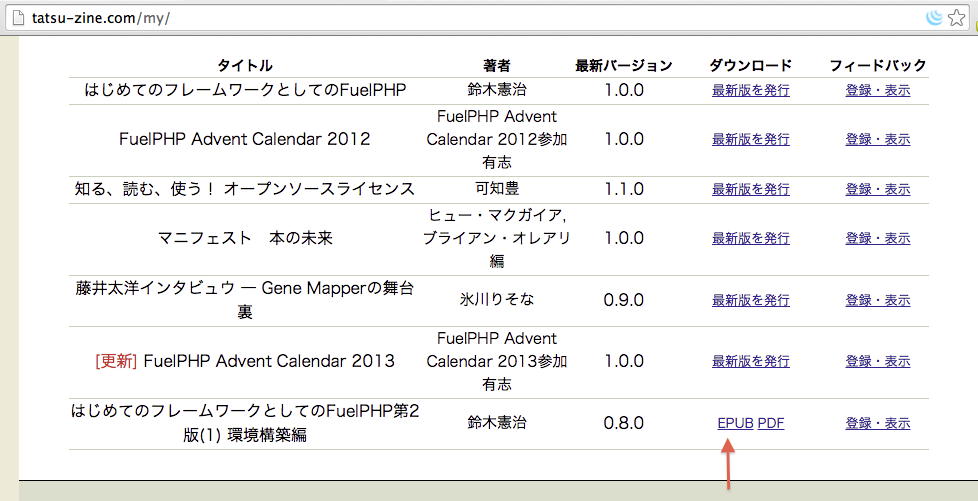Issue latest version for はじめてのフレームワークとしてのFuelPHP 1.0.0
This screenshot has width=978, height=501.
click(x=751, y=90)
